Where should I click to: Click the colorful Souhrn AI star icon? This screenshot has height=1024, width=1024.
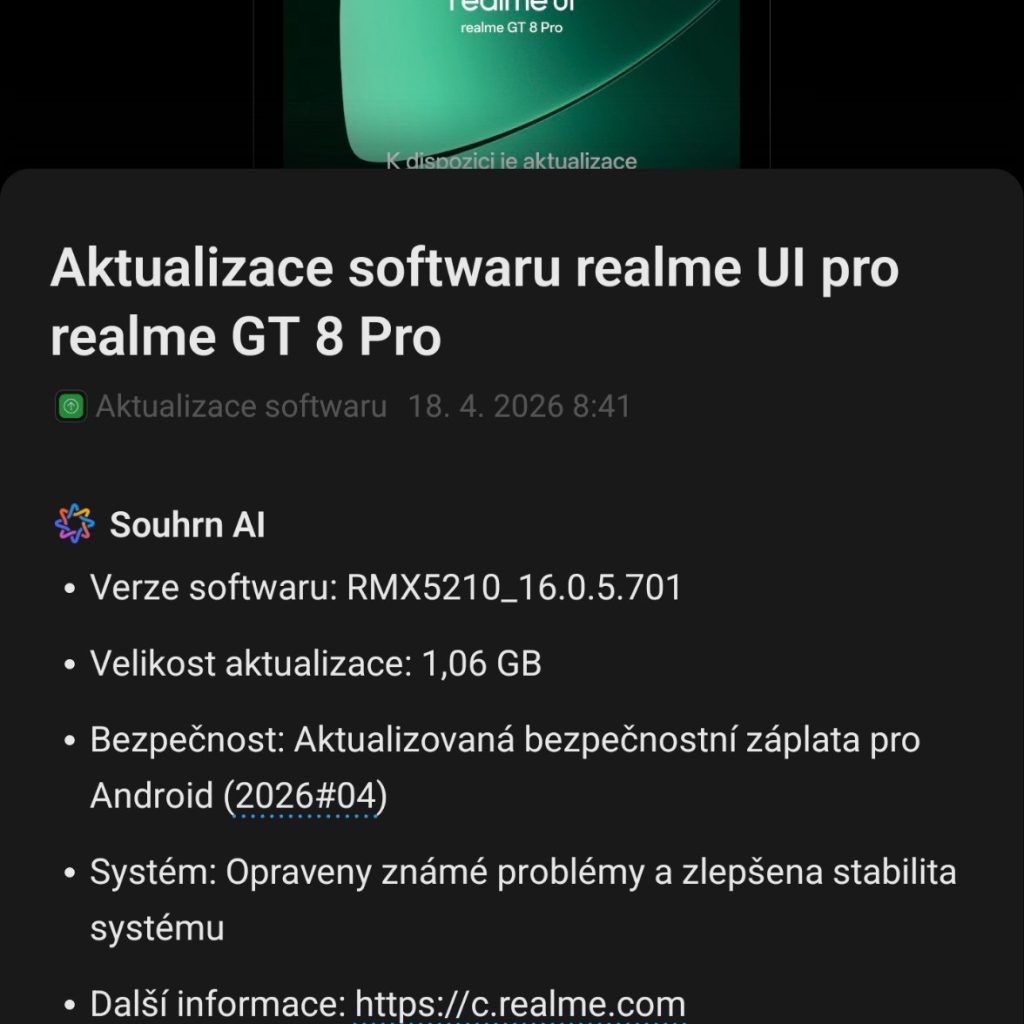coord(74,524)
